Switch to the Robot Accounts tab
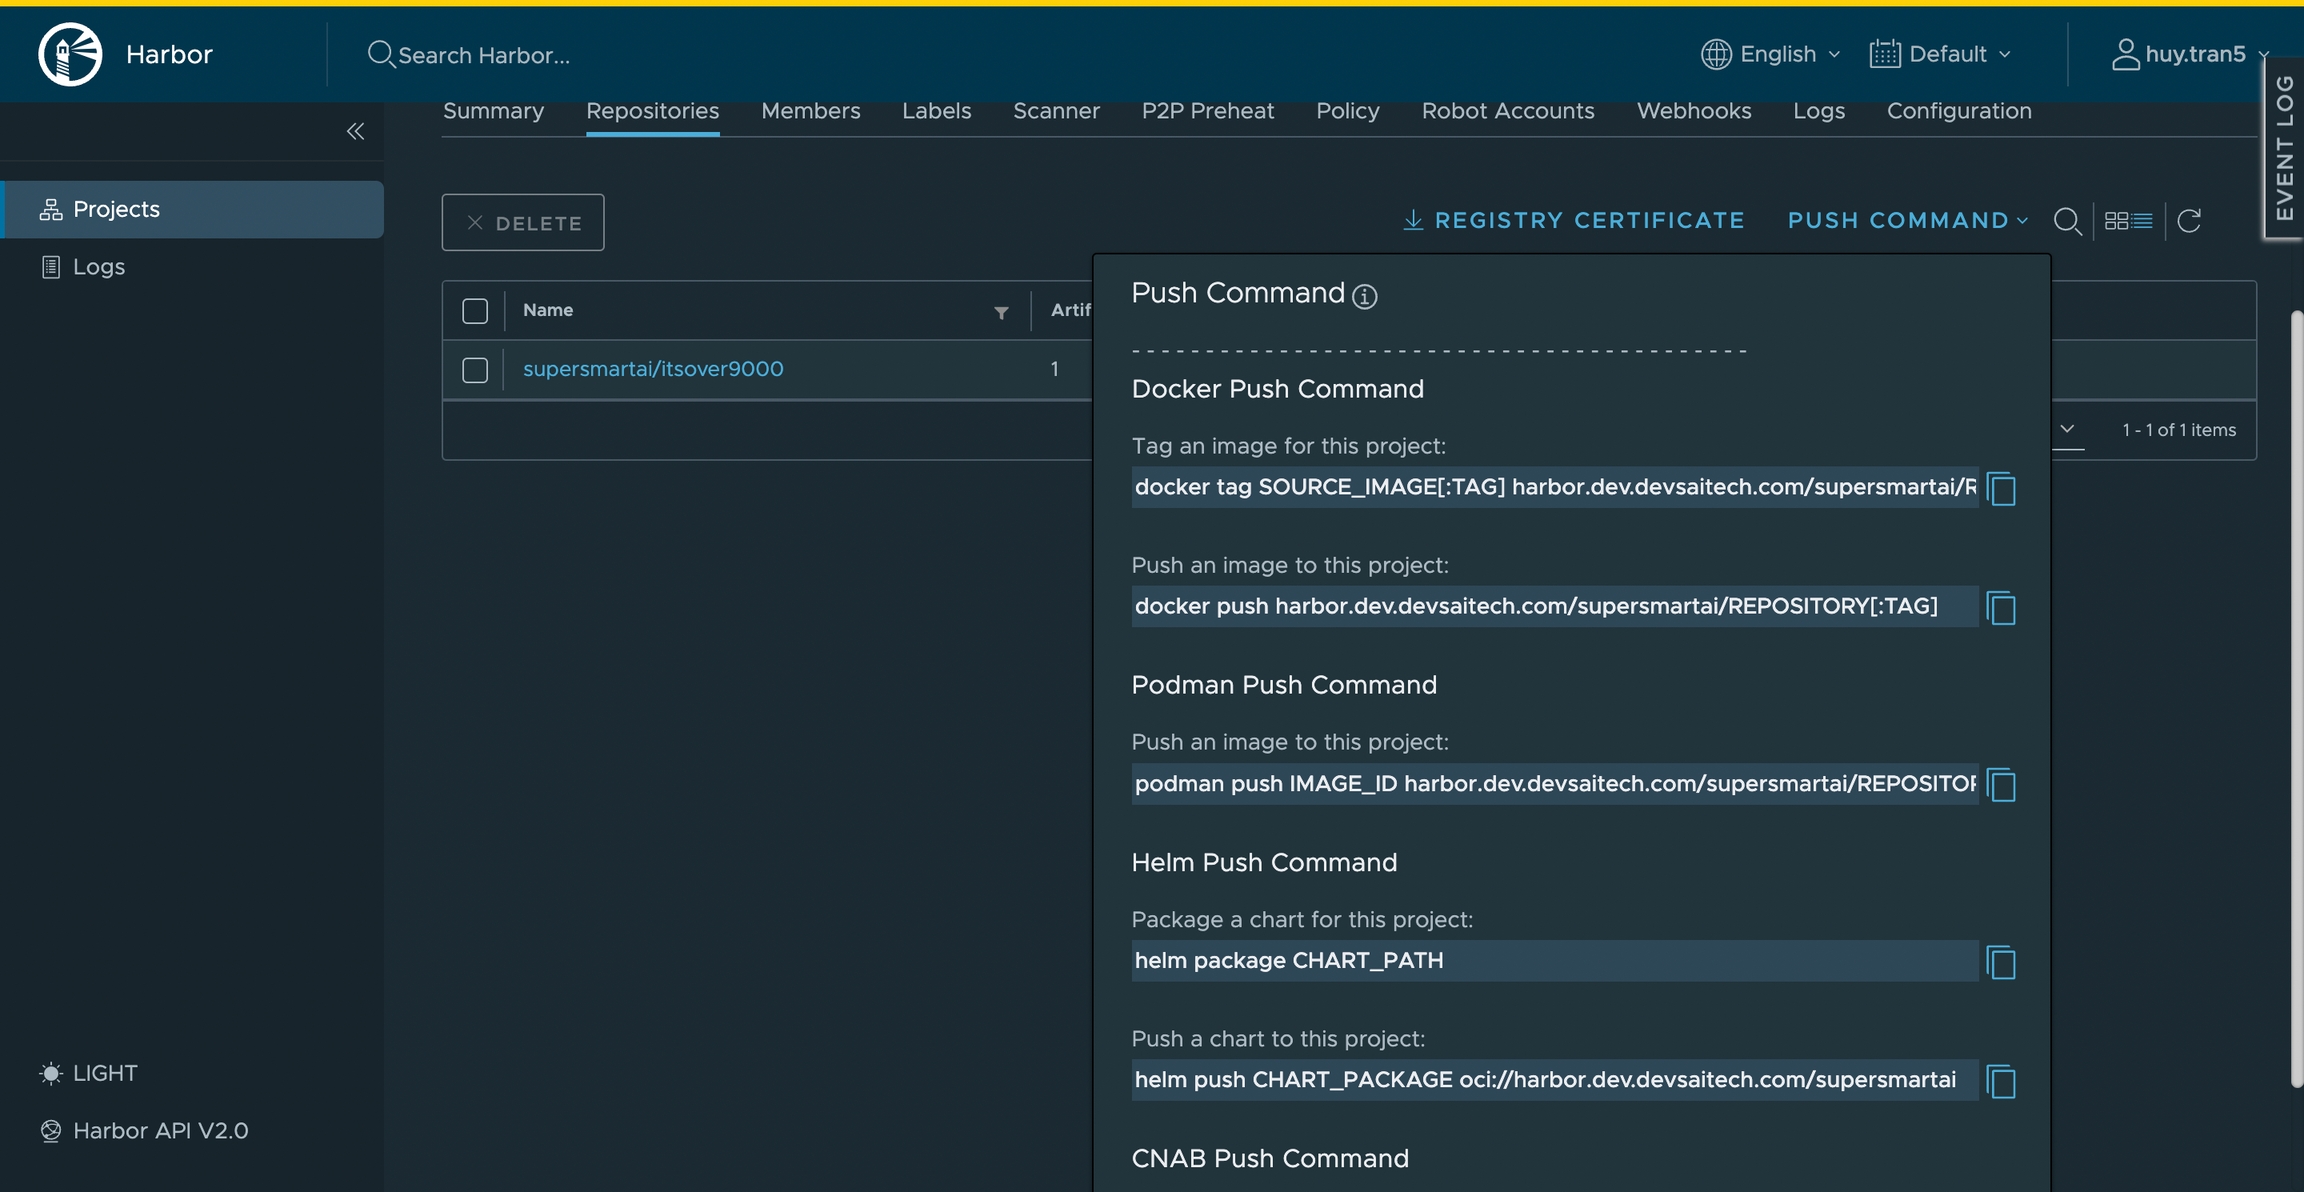Viewport: 2304px width, 1192px height. click(1507, 111)
